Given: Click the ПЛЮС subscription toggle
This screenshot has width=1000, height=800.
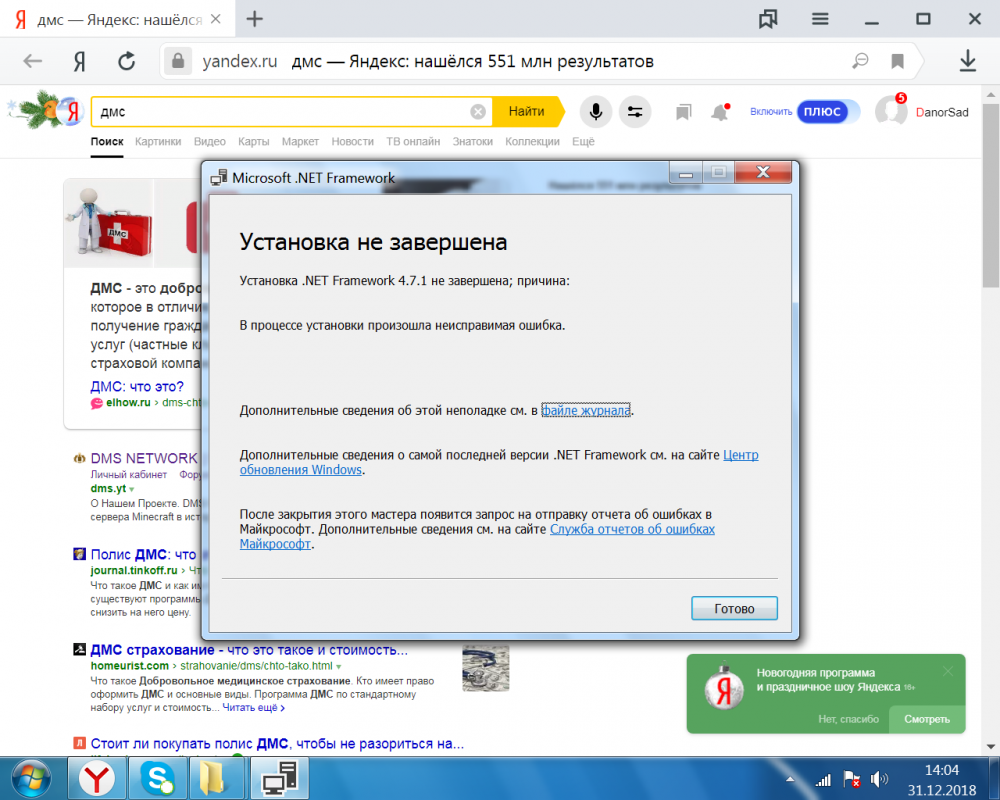Looking at the screenshot, I should [x=823, y=112].
